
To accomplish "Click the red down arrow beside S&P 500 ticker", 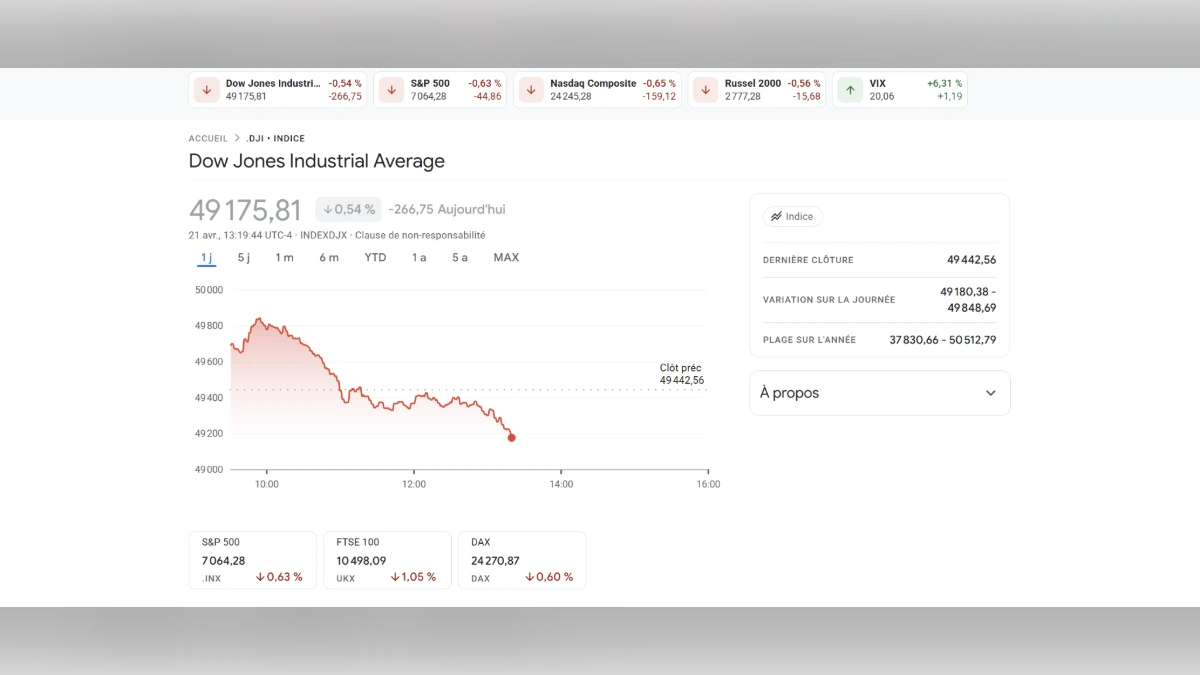I will pyautogui.click(x=390, y=89).
